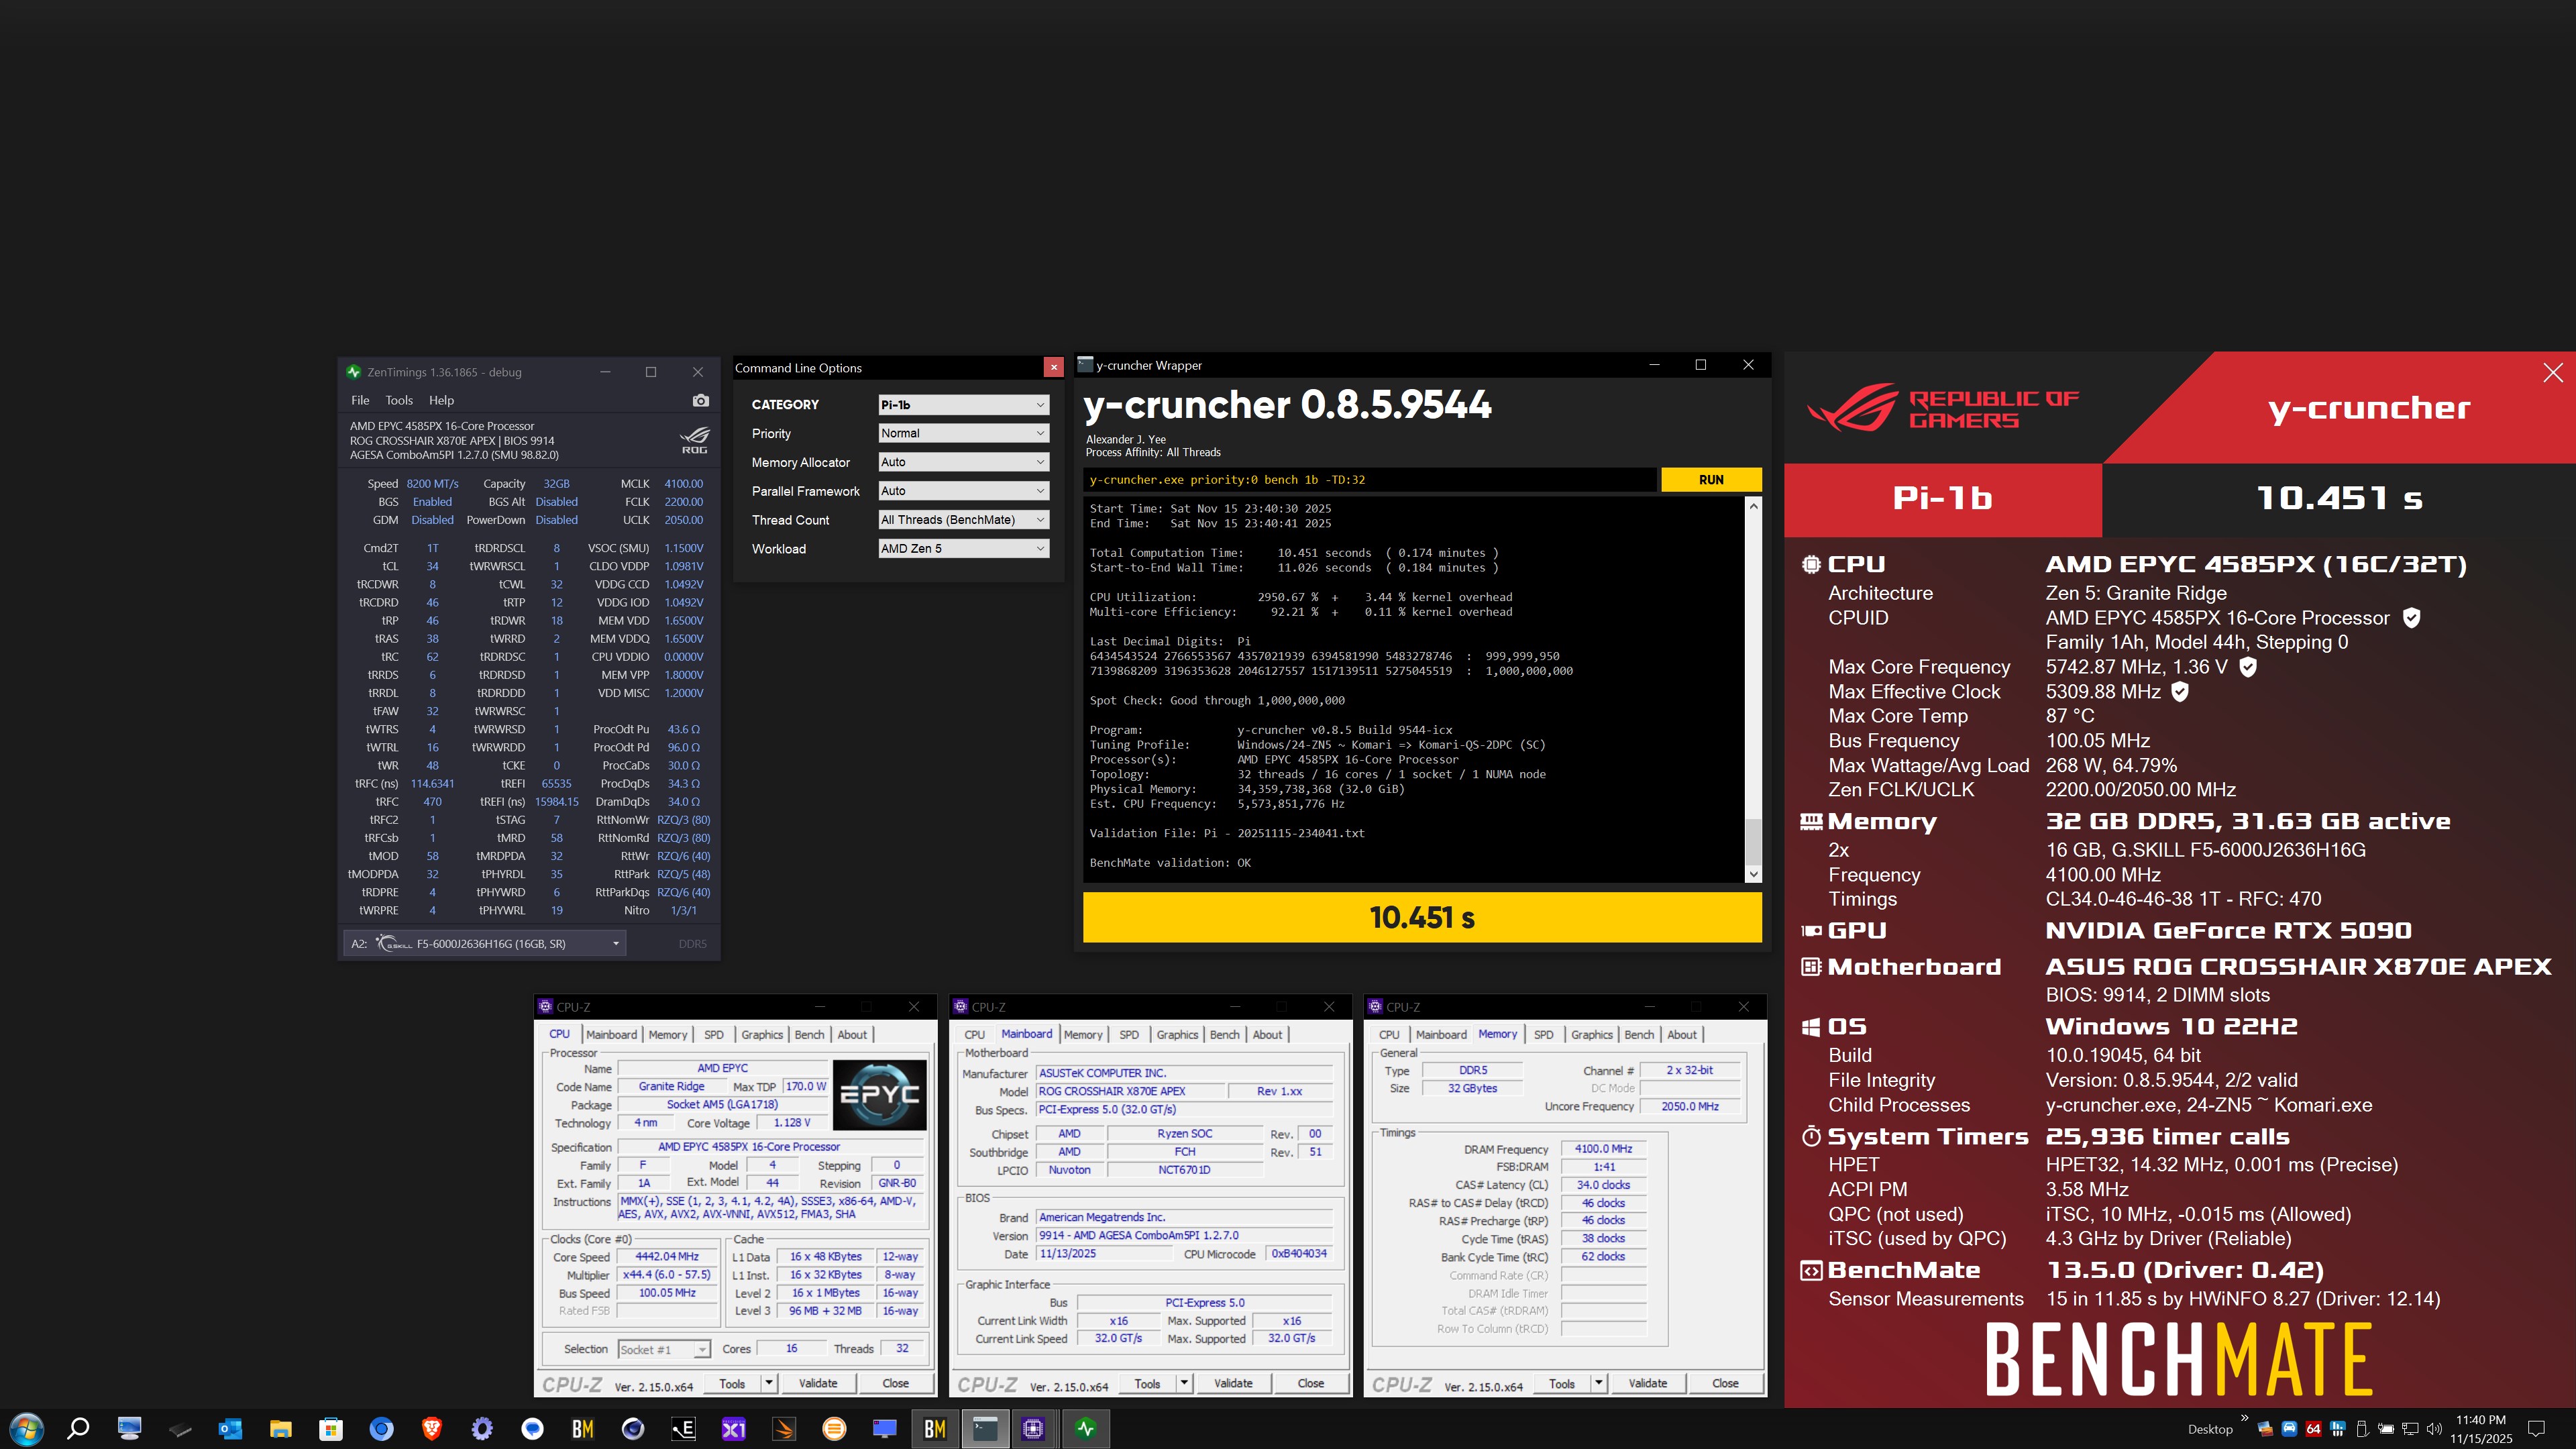Click the ZenTimings taskbar icon
The image size is (2576, 1449).
(1086, 1429)
